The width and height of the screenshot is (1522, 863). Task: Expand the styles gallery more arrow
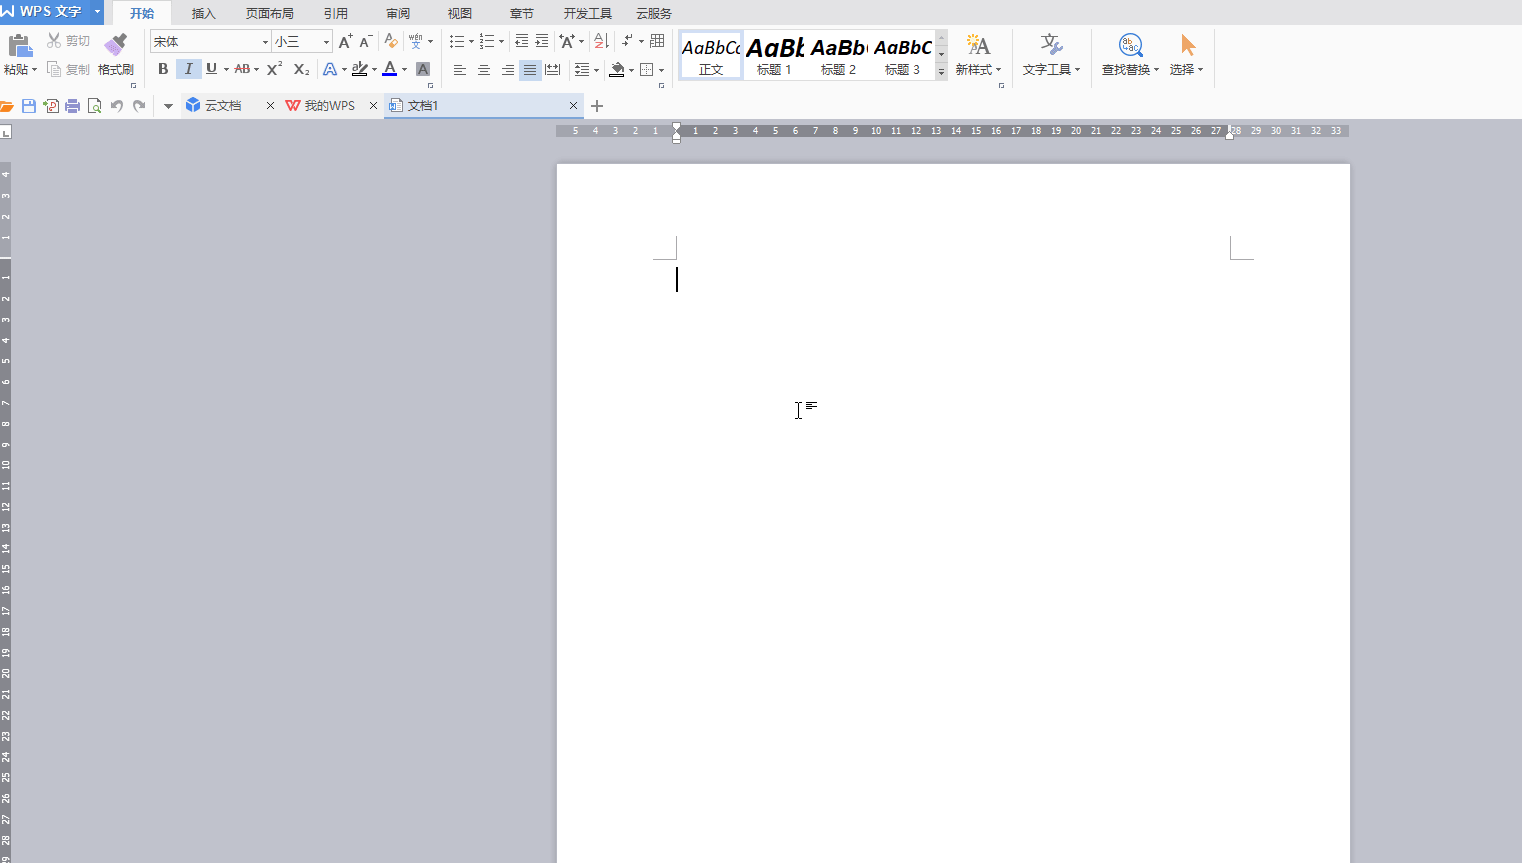[941, 72]
